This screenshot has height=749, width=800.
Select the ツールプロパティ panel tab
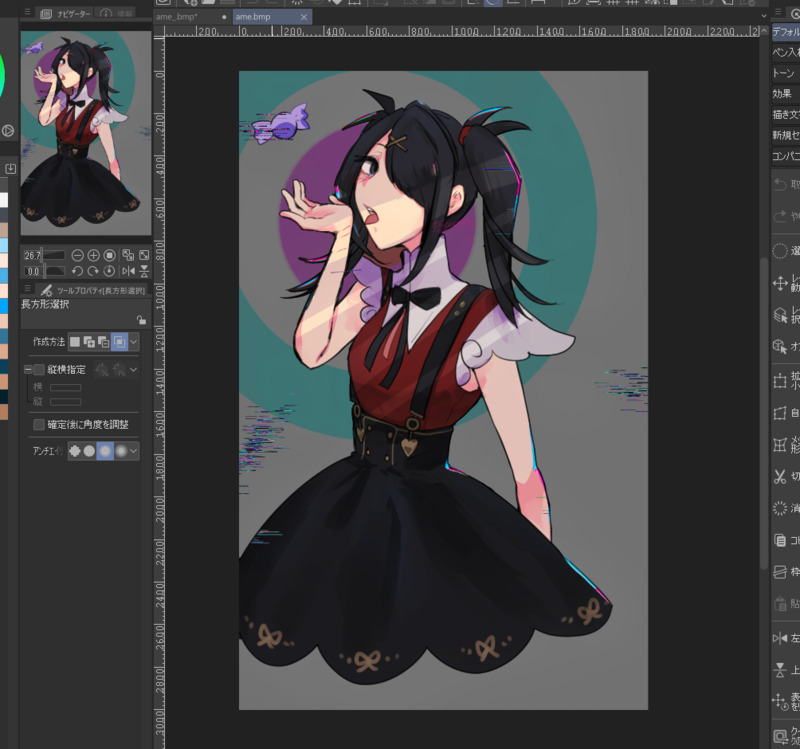point(93,290)
